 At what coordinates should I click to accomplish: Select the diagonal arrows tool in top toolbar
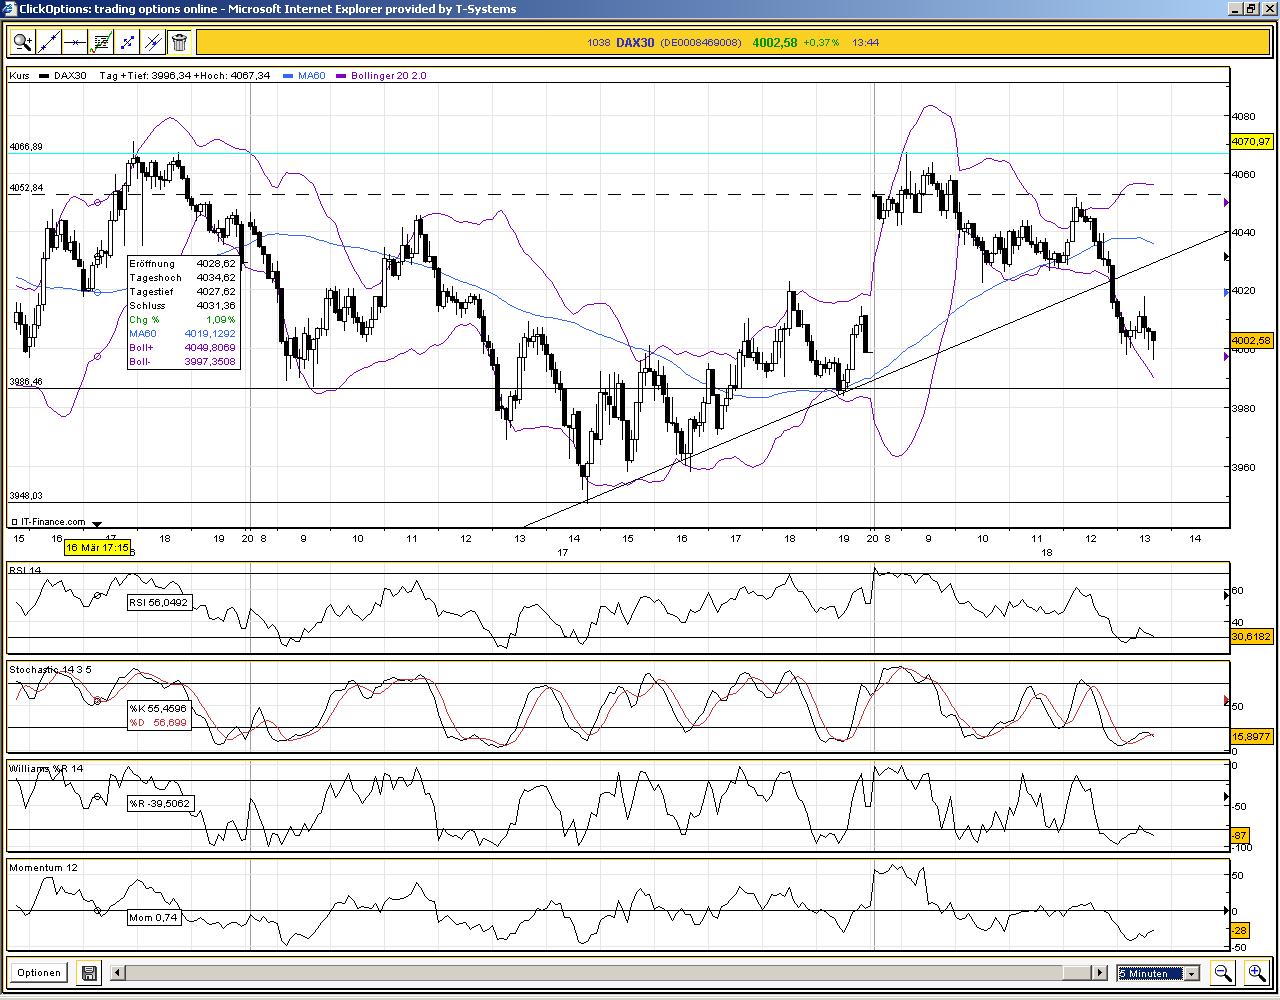coord(127,42)
